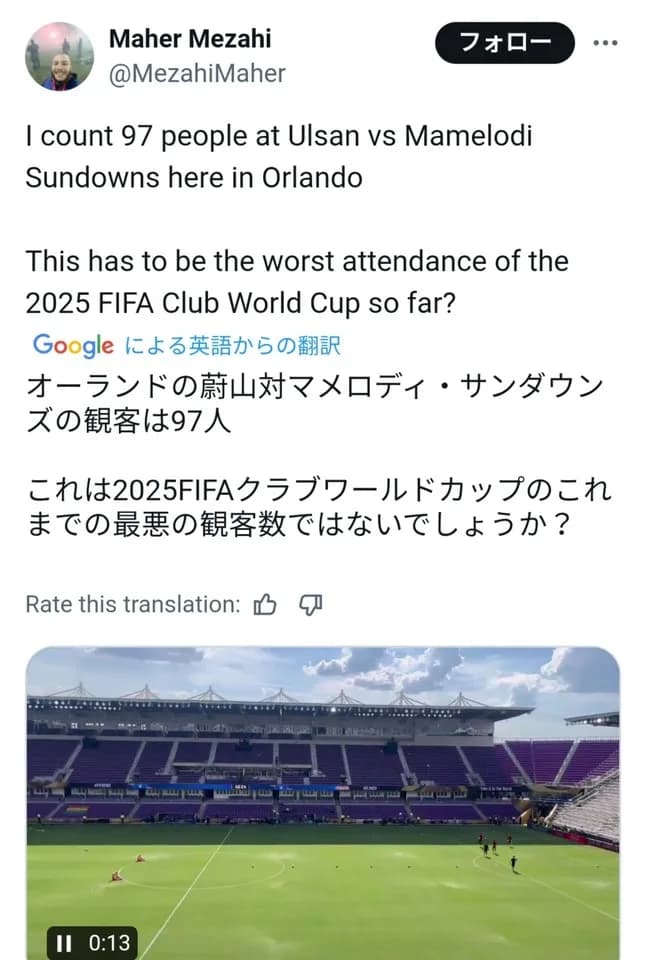Select the thumbs-up icon after 'Rate this translation'

pyautogui.click(x=265, y=604)
